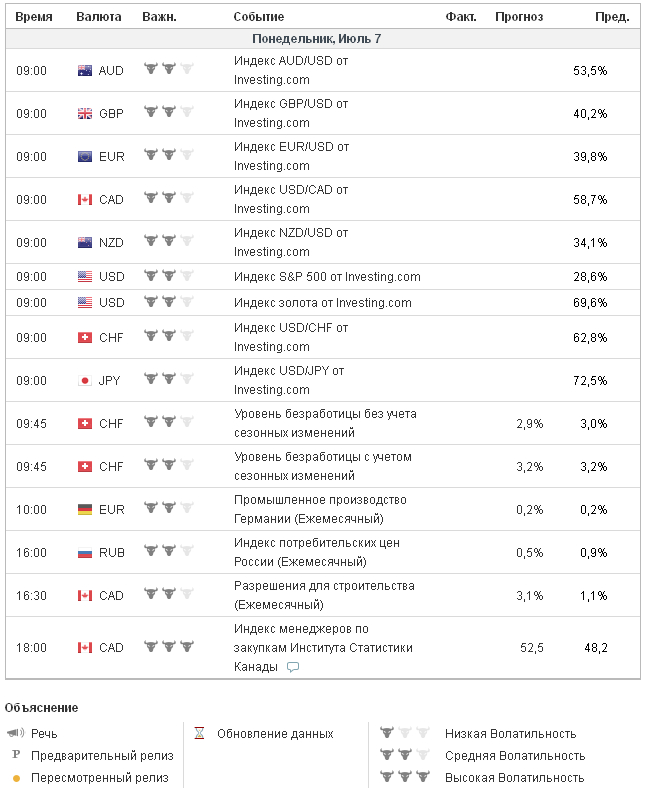Click the German flag in the 10:00 row

tap(85, 509)
